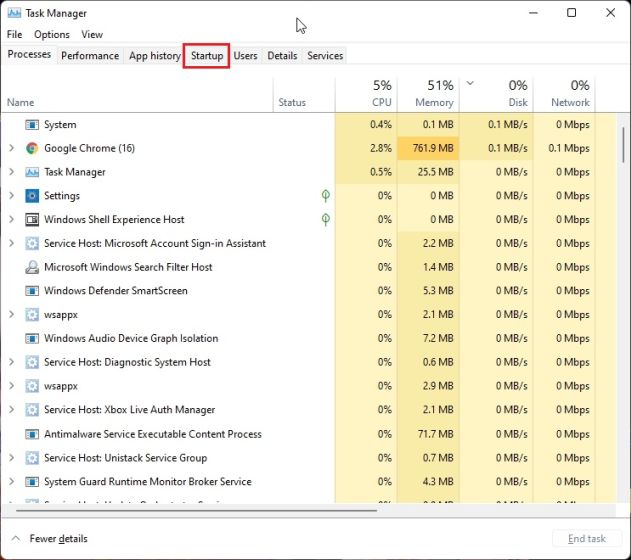Viewport: 631px width, 560px height.
Task: Click the Task Manager title bar icon
Action: click(14, 13)
